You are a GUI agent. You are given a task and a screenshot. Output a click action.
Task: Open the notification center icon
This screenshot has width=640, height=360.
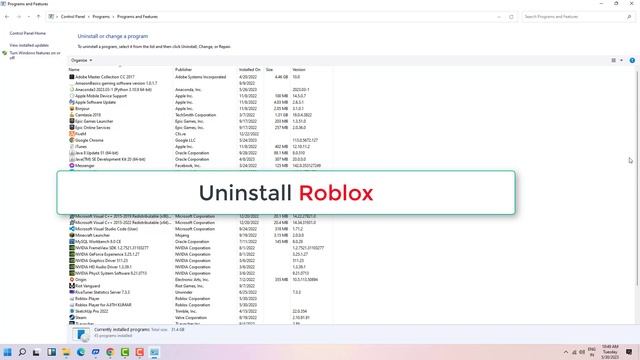tap(629, 352)
